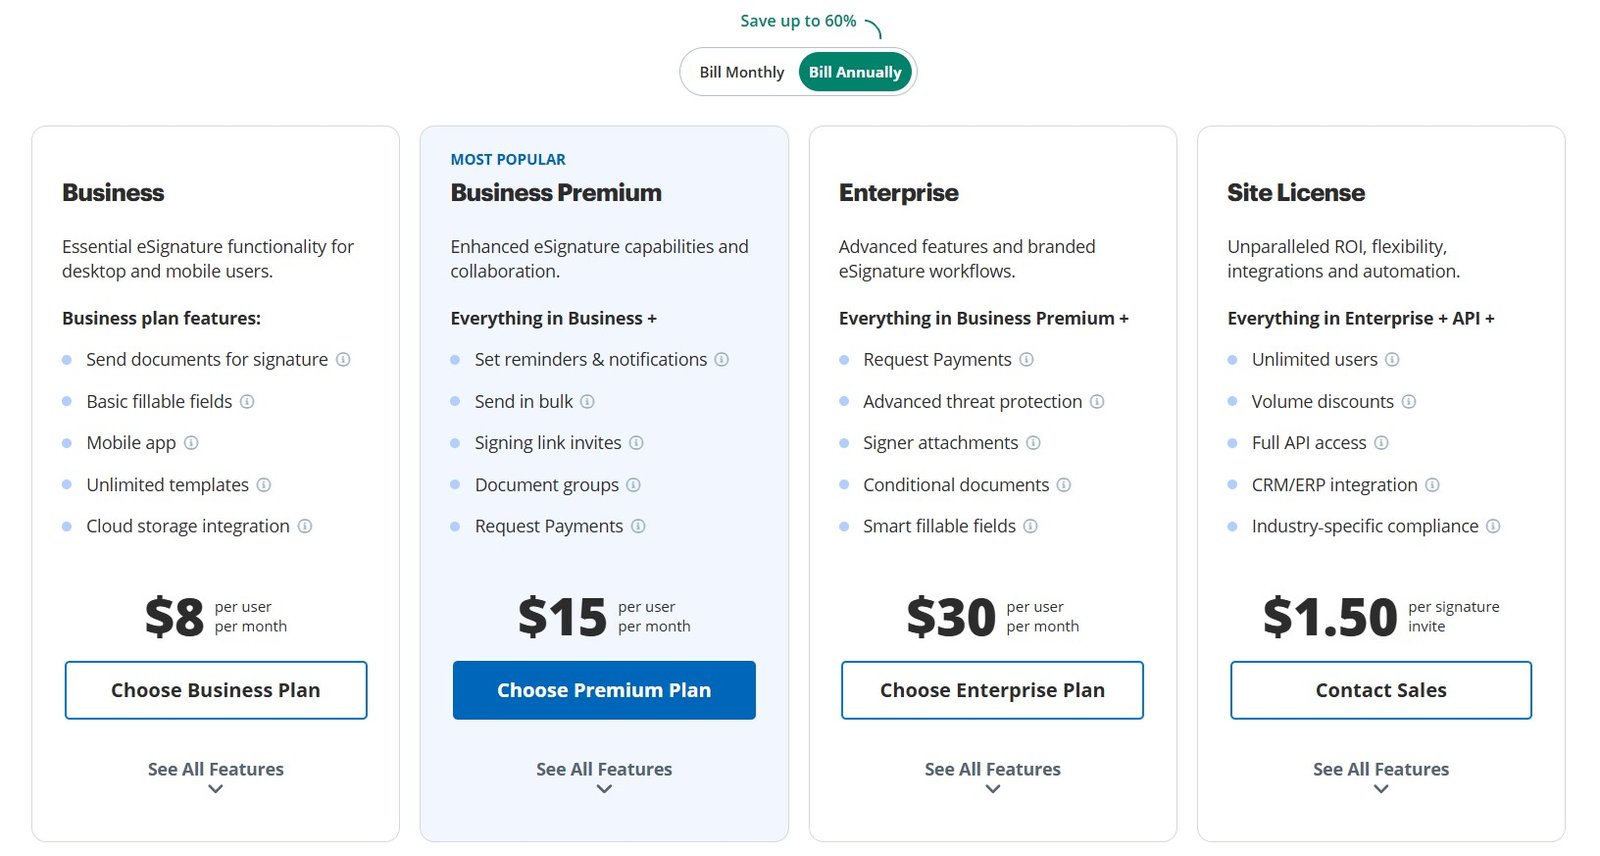Click info icon next to Send in bulk
The height and width of the screenshot is (856, 1600).
click(x=587, y=401)
